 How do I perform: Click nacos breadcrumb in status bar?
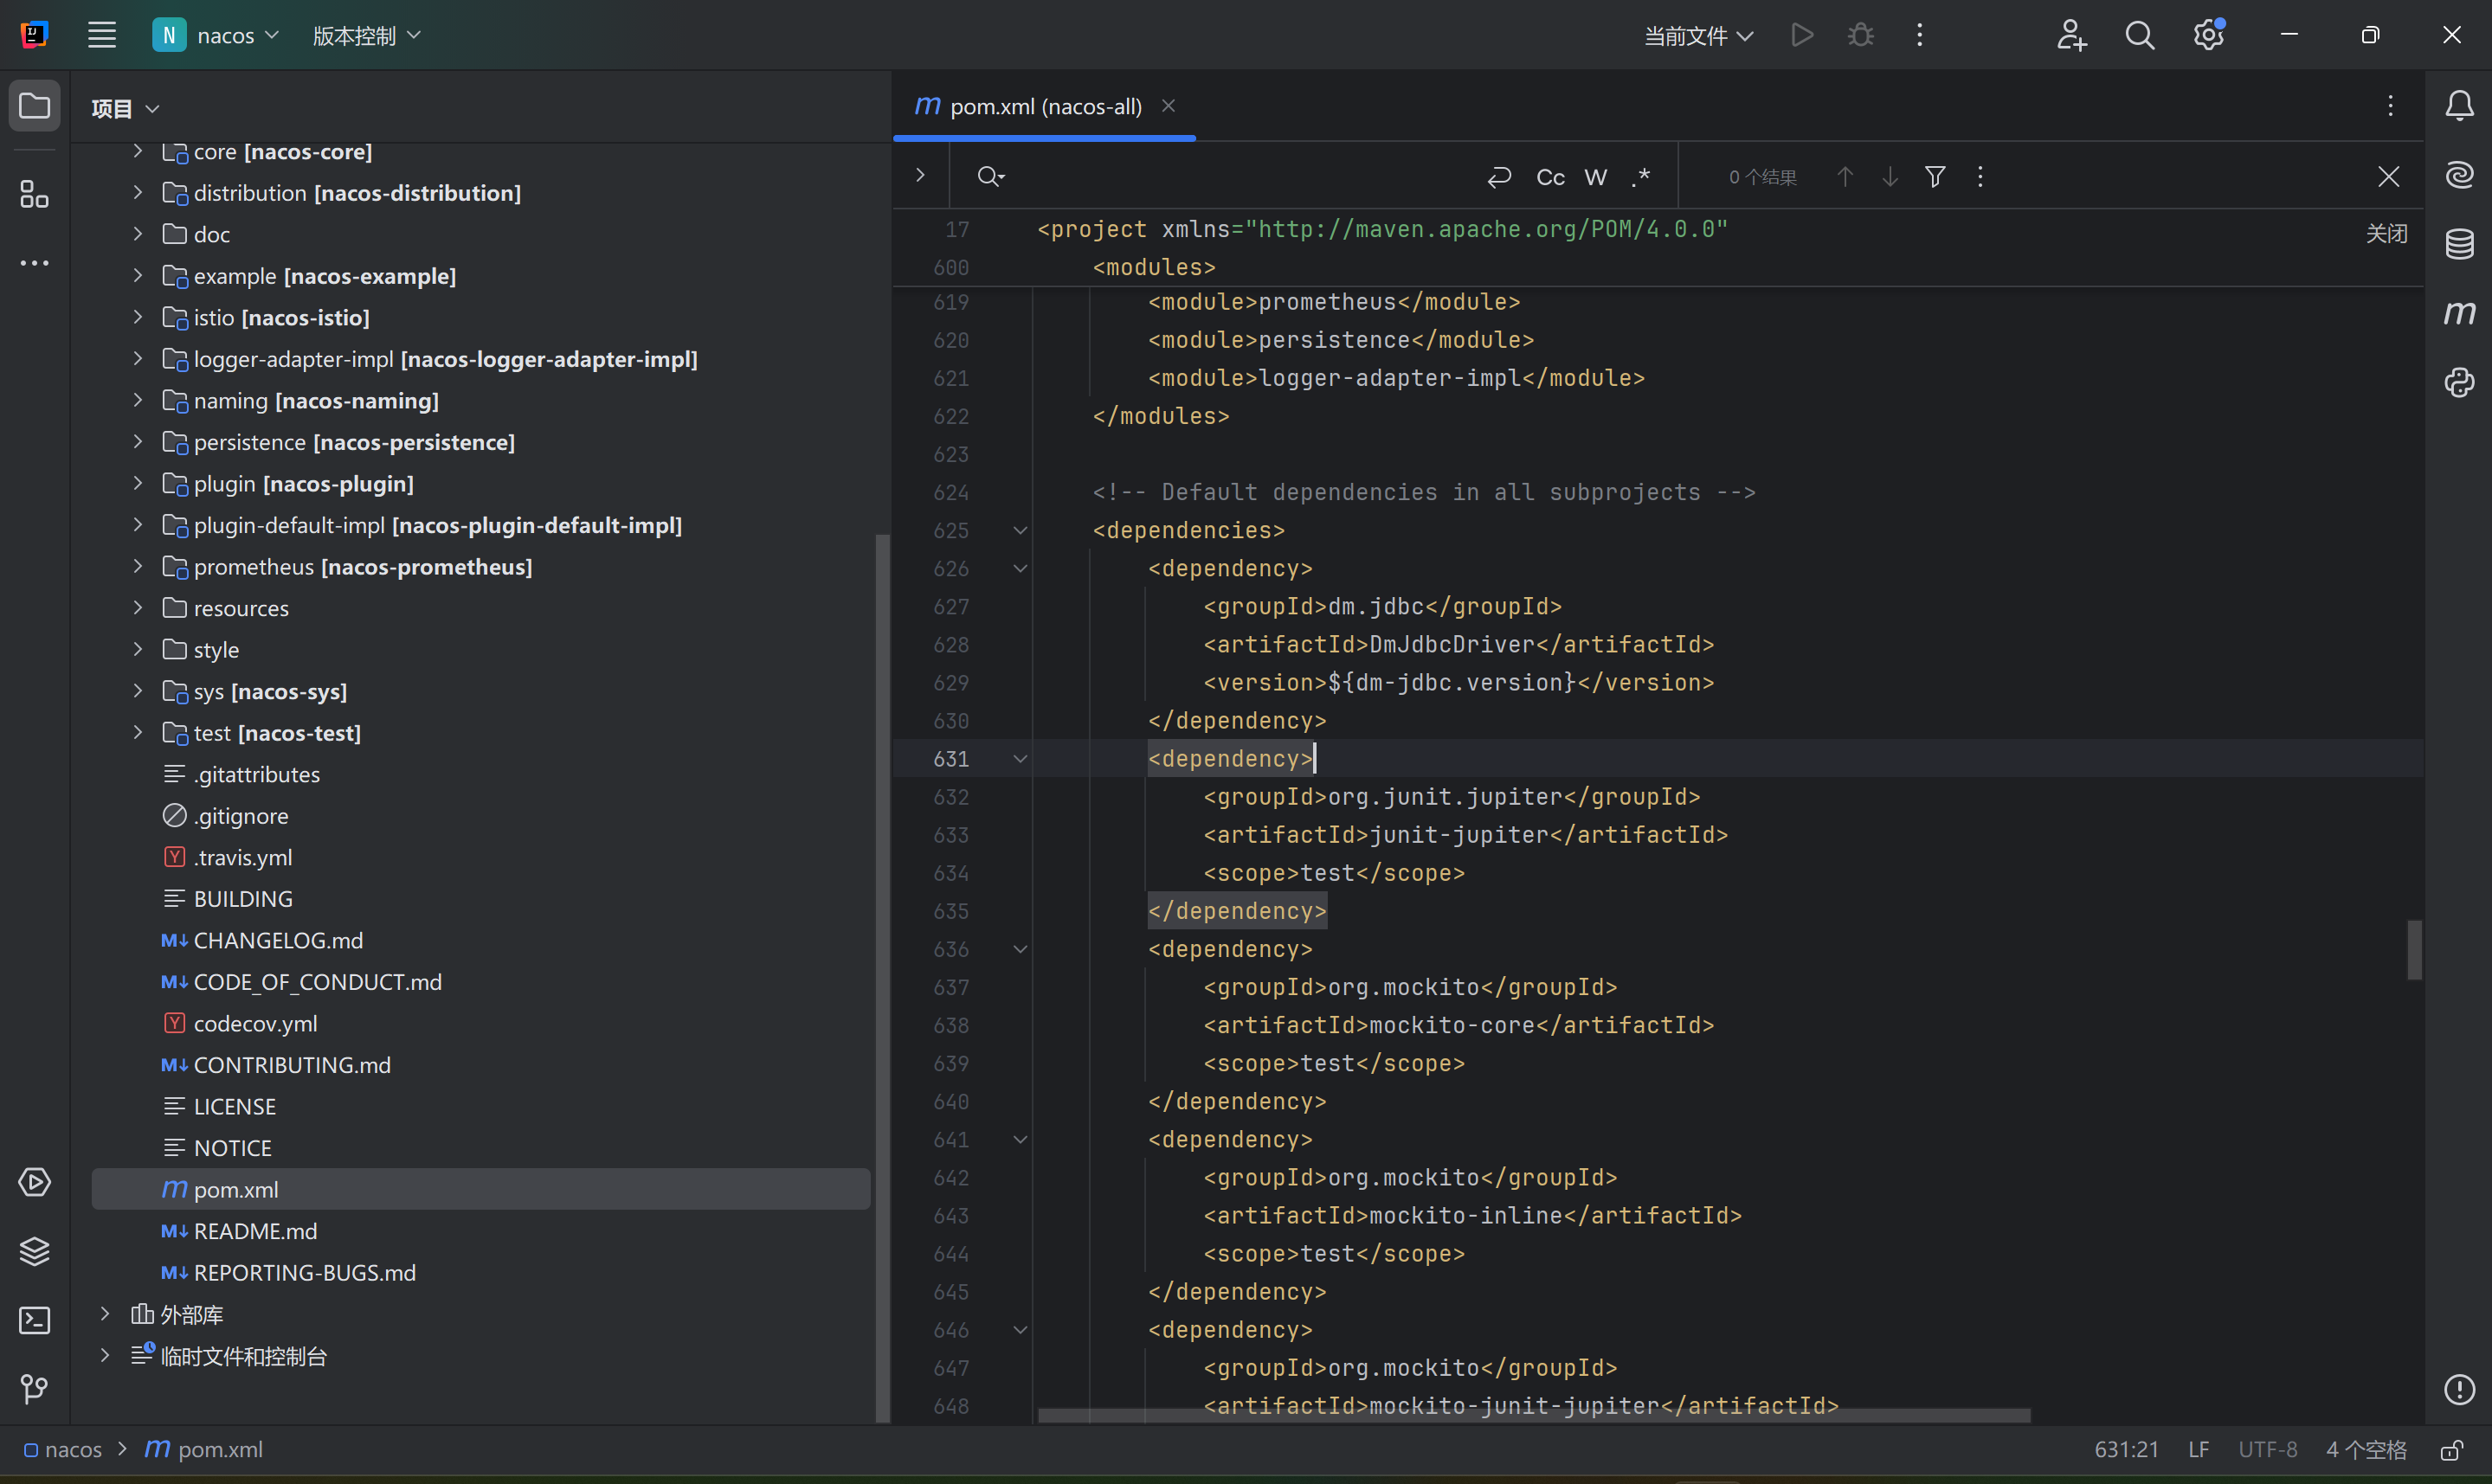coord(72,1449)
